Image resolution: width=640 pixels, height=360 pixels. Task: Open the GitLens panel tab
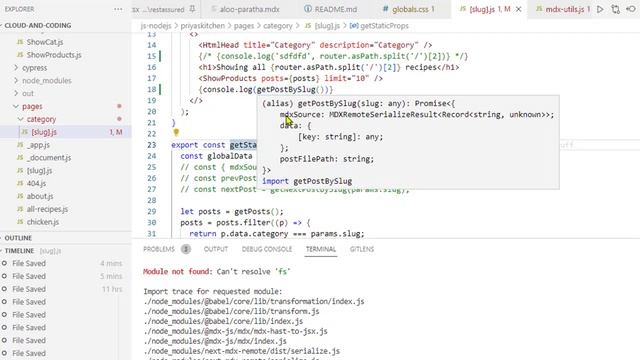coord(362,249)
